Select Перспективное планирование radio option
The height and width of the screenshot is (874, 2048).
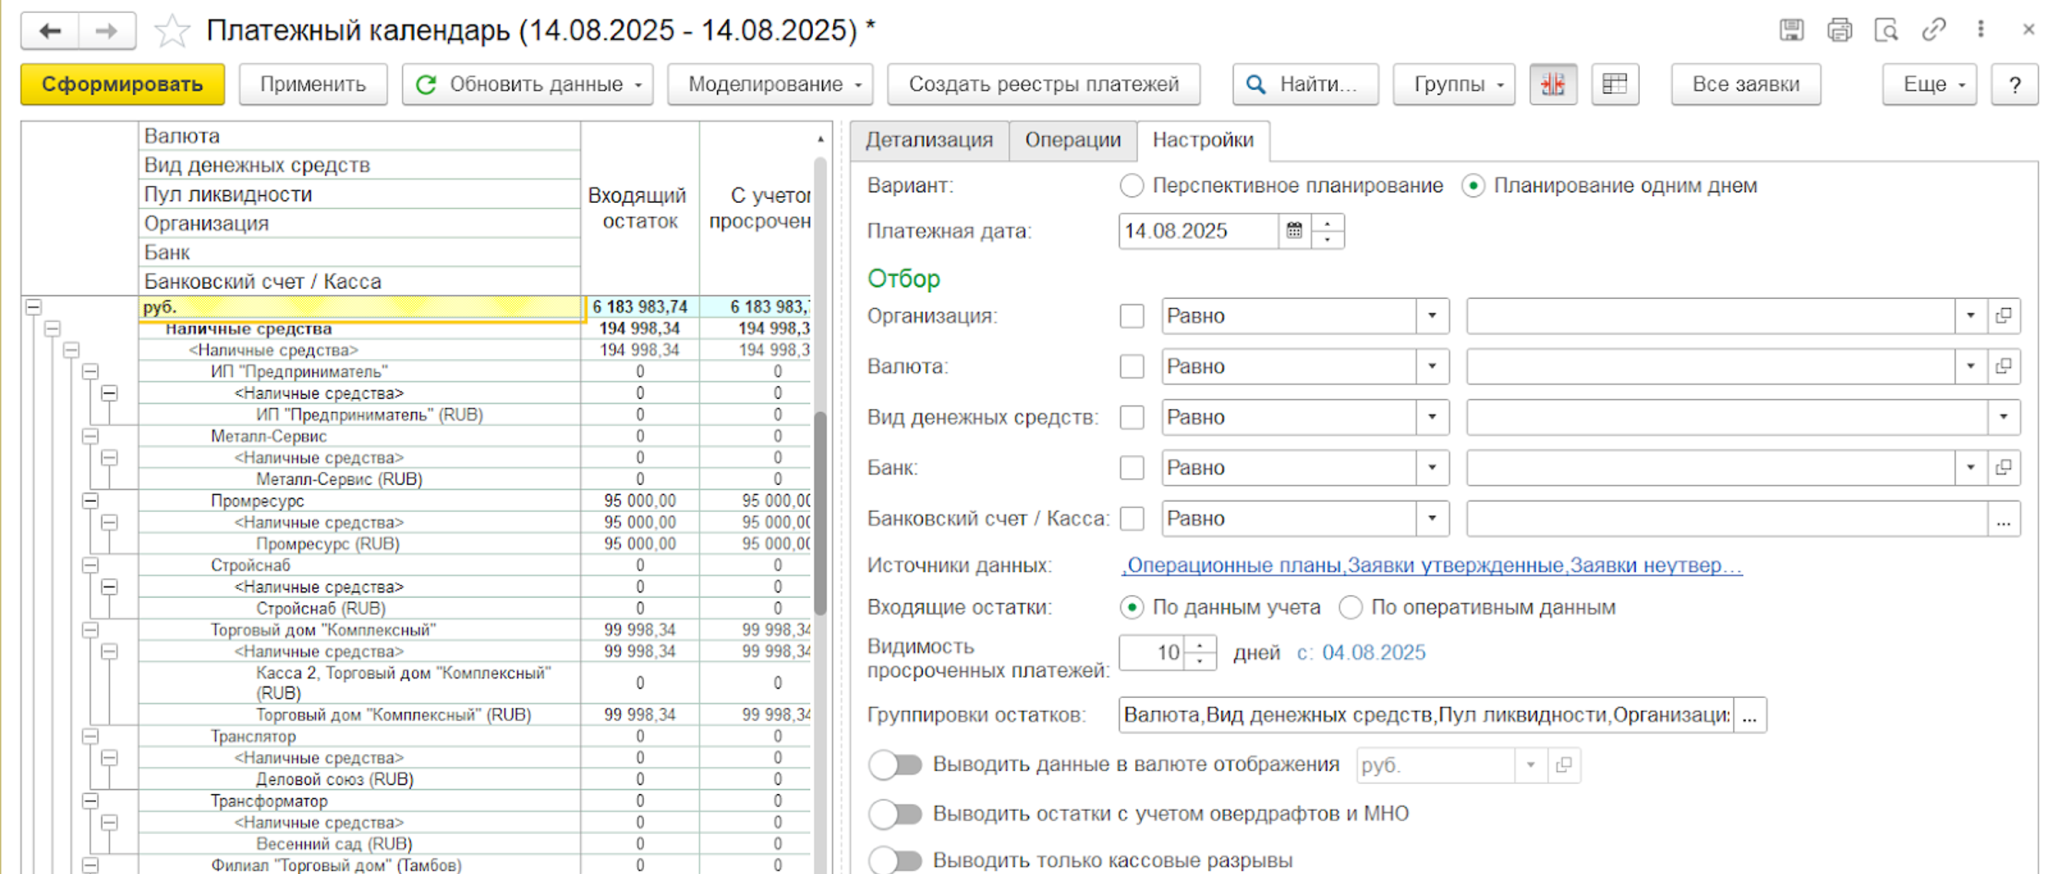(x=1131, y=186)
